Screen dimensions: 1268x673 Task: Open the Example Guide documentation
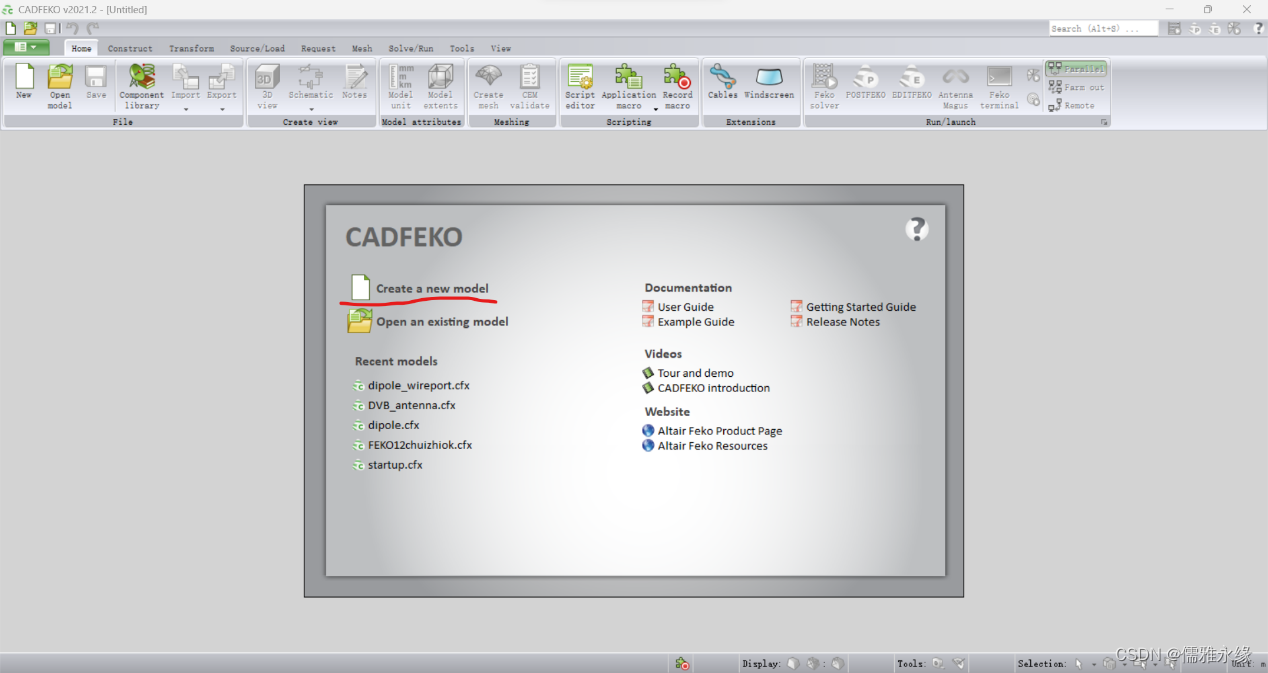(x=696, y=322)
